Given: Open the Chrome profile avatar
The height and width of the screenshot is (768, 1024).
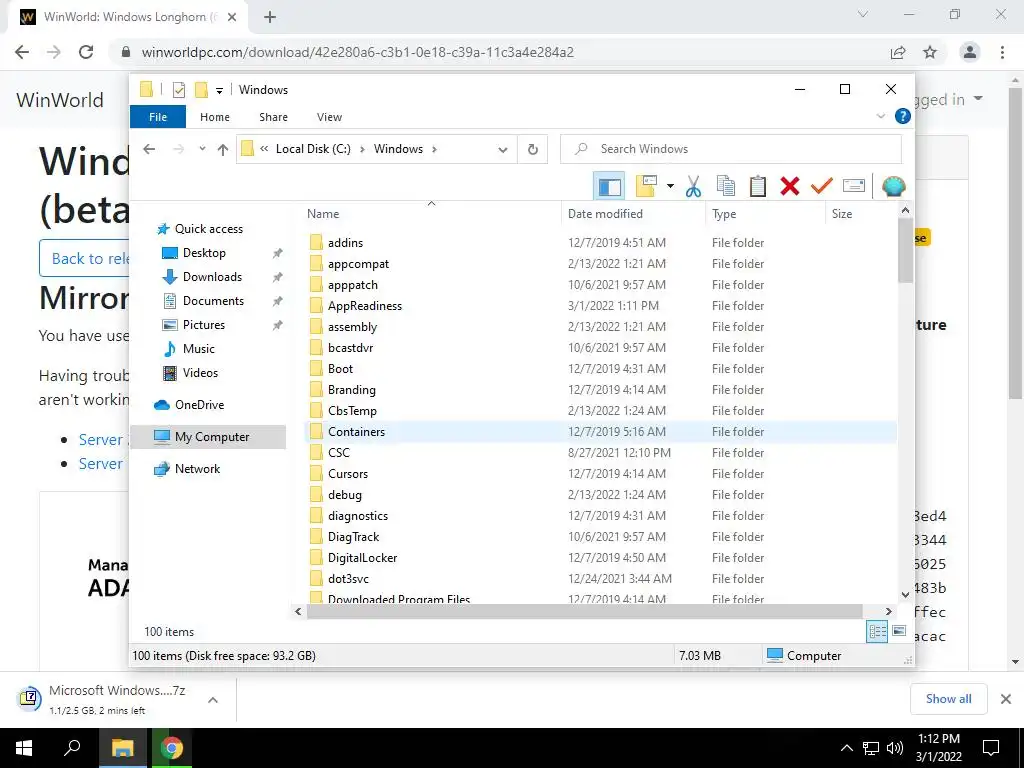Looking at the screenshot, I should pos(970,52).
